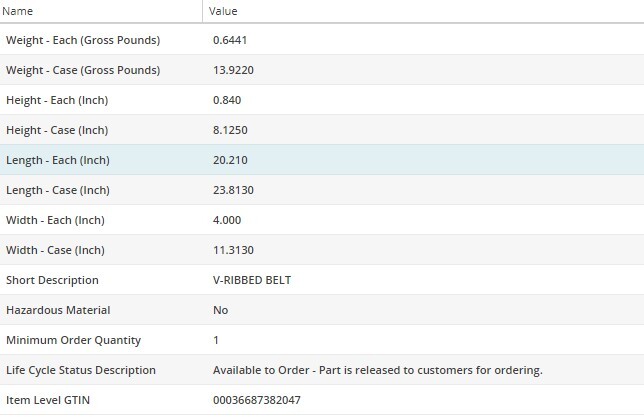
Task: Click the 13.9220 case weight value
Action: (234, 70)
